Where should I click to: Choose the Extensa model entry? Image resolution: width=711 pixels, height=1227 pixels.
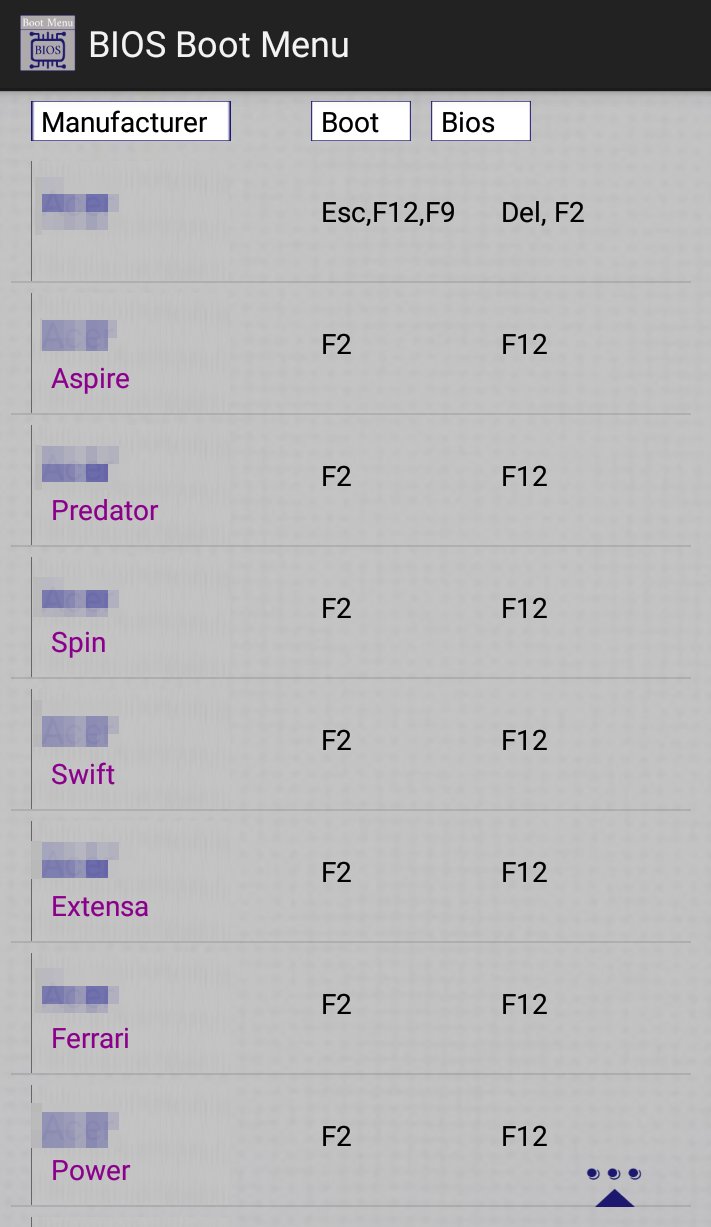click(x=99, y=907)
